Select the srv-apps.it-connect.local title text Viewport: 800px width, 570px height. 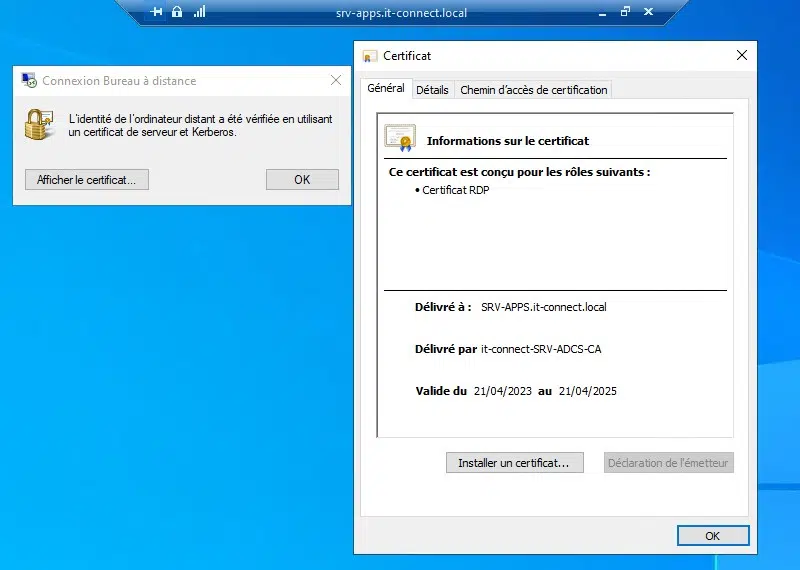(401, 13)
